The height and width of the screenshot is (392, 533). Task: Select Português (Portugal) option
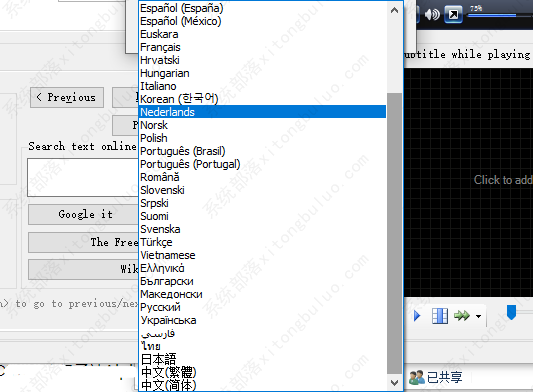tap(262, 164)
